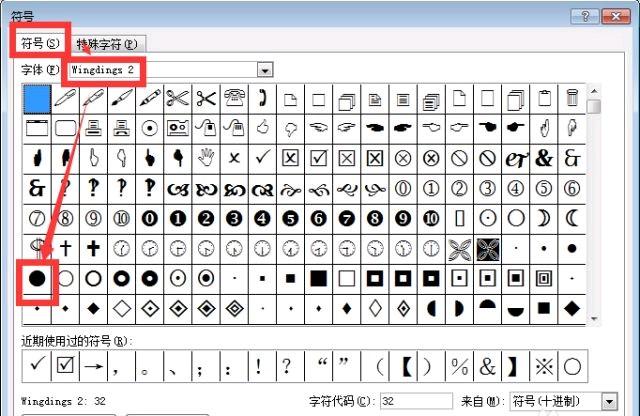The width and height of the screenshot is (640, 416).
Task: Choose the right arrow in recent symbols
Action: pos(94,366)
